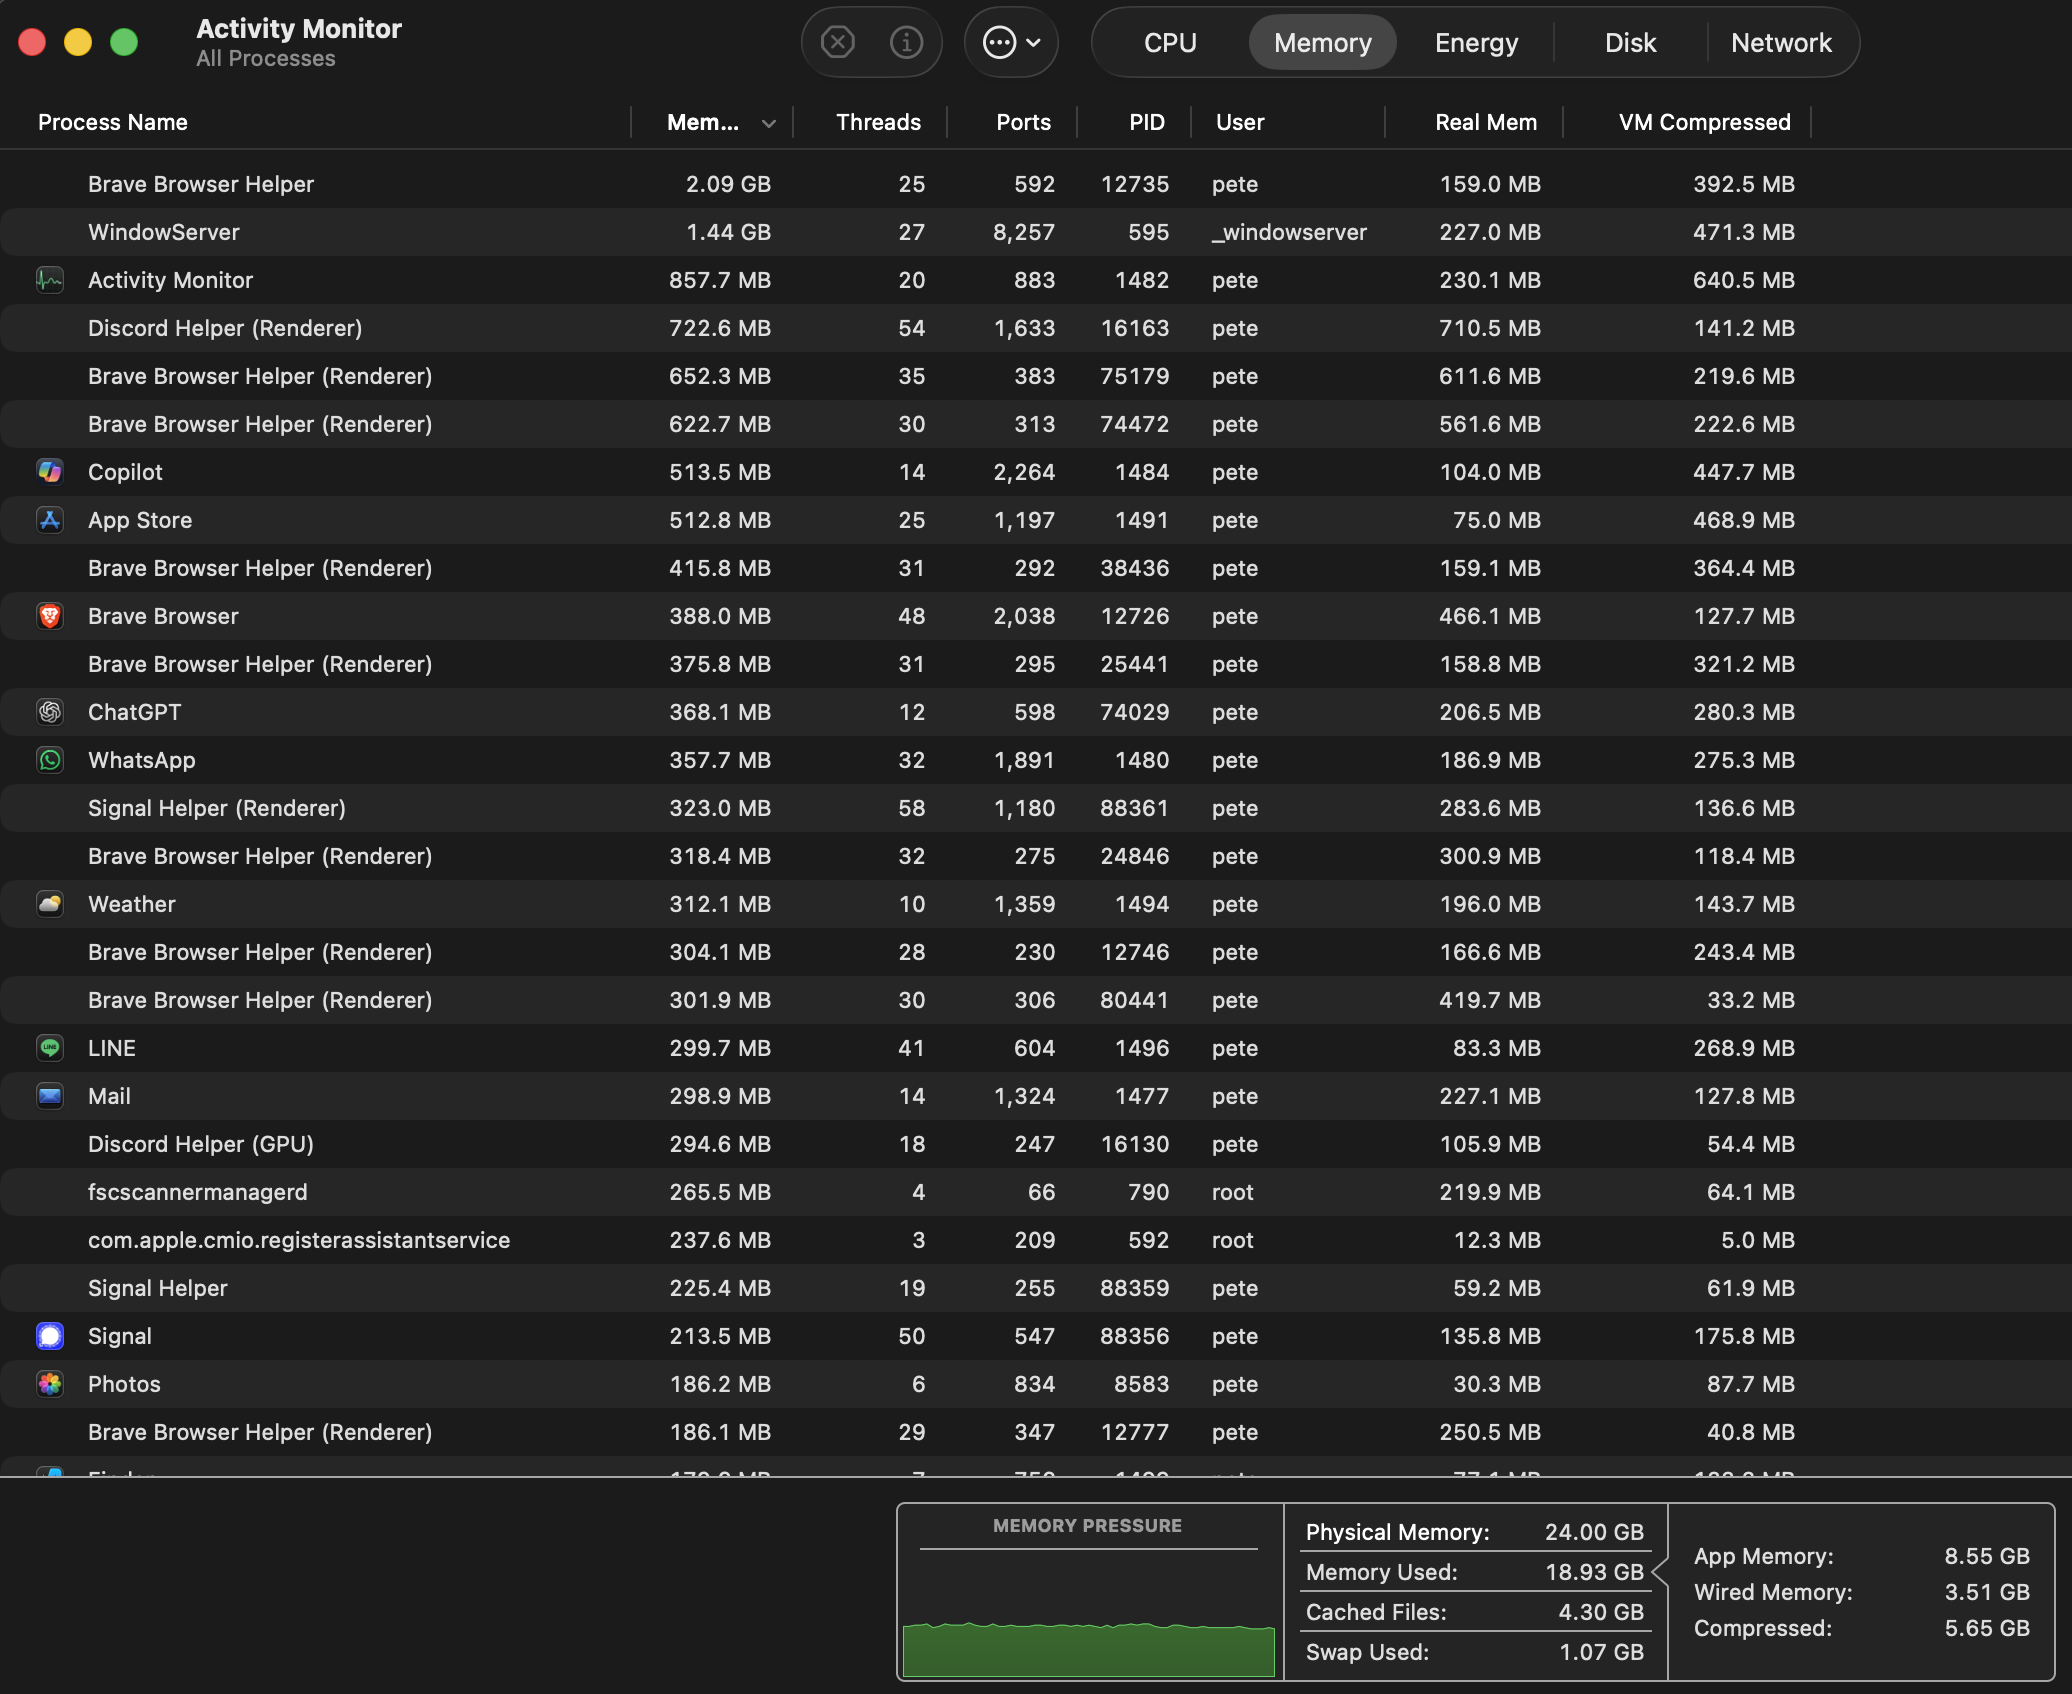Sort by PID column header
The image size is (2072, 1694).
coord(1146,122)
